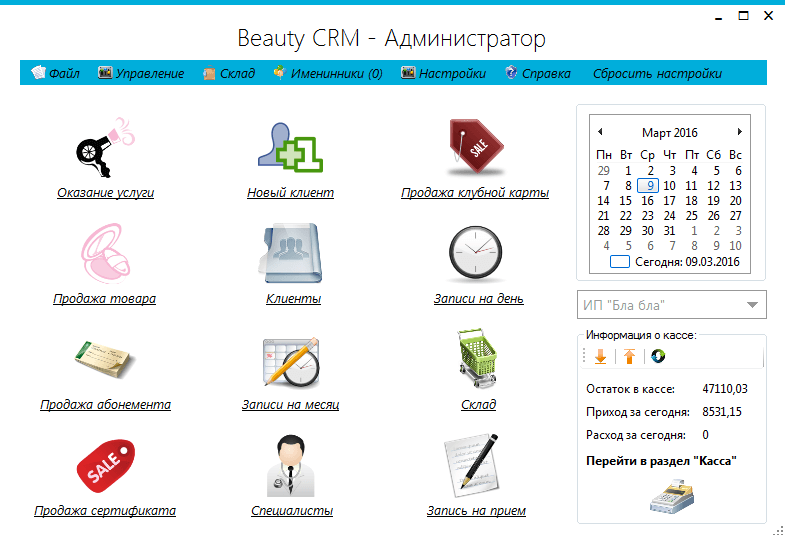
Task: Open the Склад link under shopping cart
Action: click(x=479, y=404)
